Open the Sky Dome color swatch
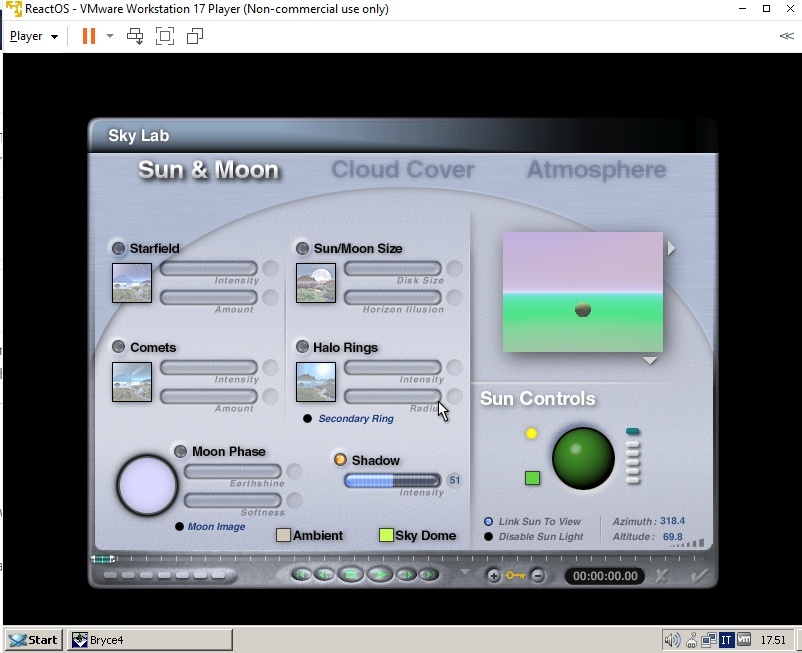Screen dimensions: 802x653 pos(386,535)
